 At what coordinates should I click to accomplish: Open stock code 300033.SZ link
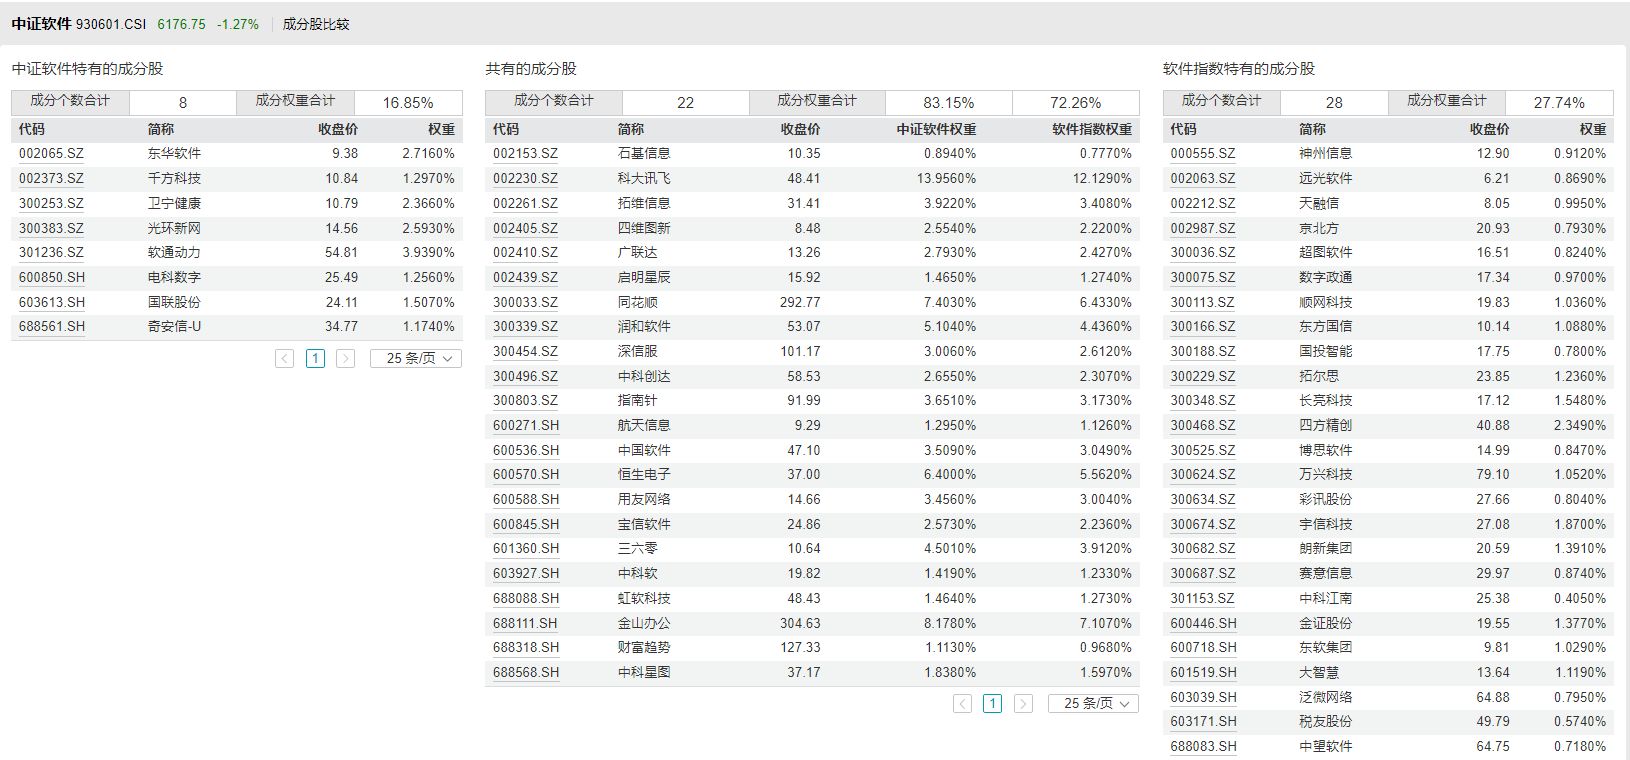pyautogui.click(x=526, y=302)
